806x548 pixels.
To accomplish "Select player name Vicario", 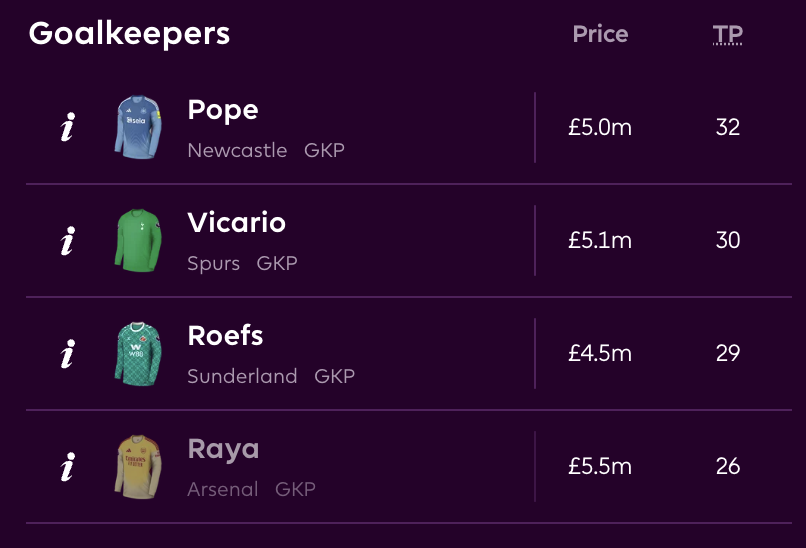I will pos(236,222).
